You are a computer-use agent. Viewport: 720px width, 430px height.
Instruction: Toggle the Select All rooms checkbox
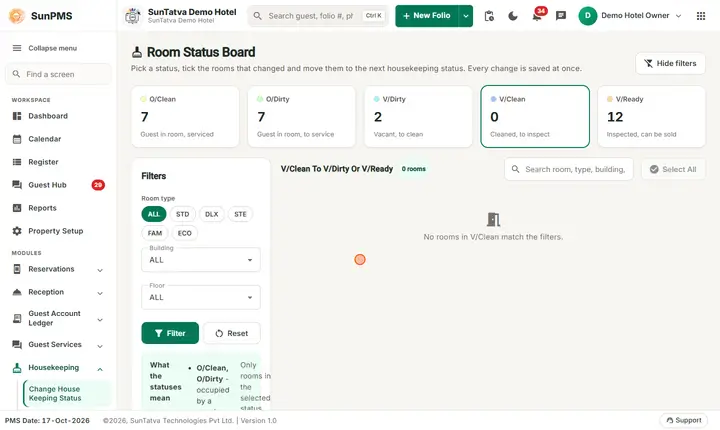[673, 170]
